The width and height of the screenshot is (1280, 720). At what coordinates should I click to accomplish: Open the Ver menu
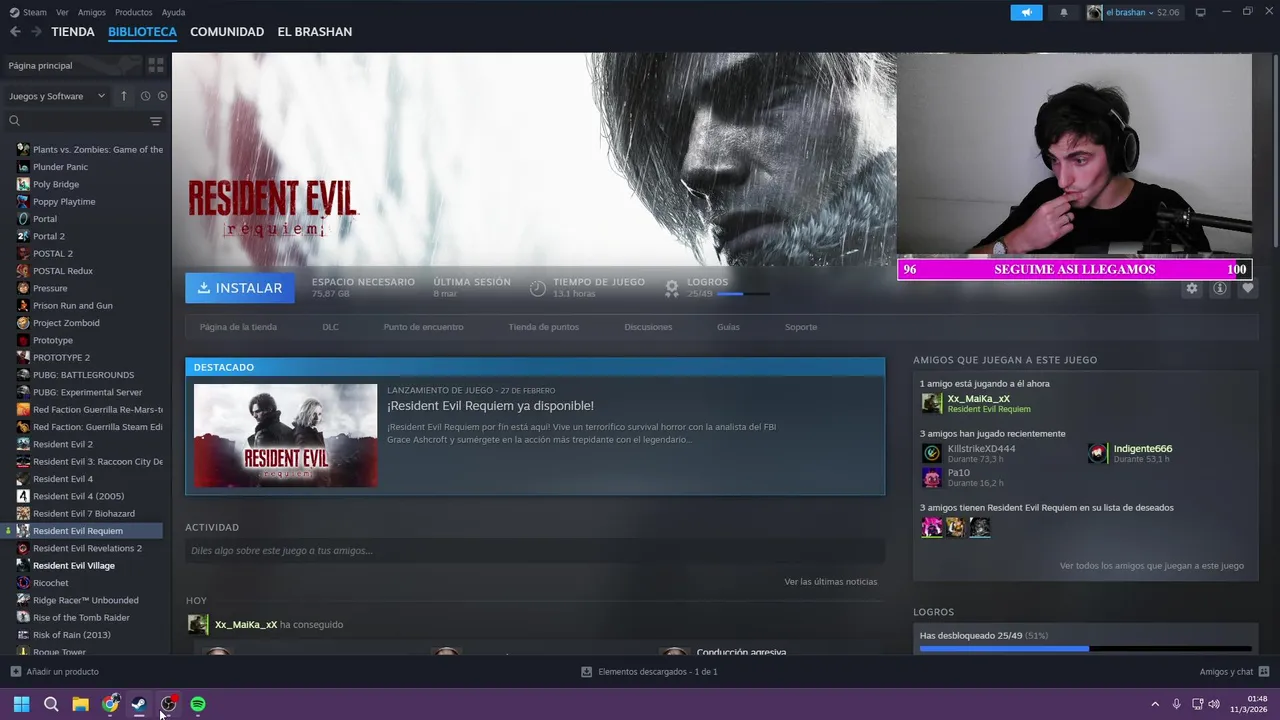tap(62, 12)
